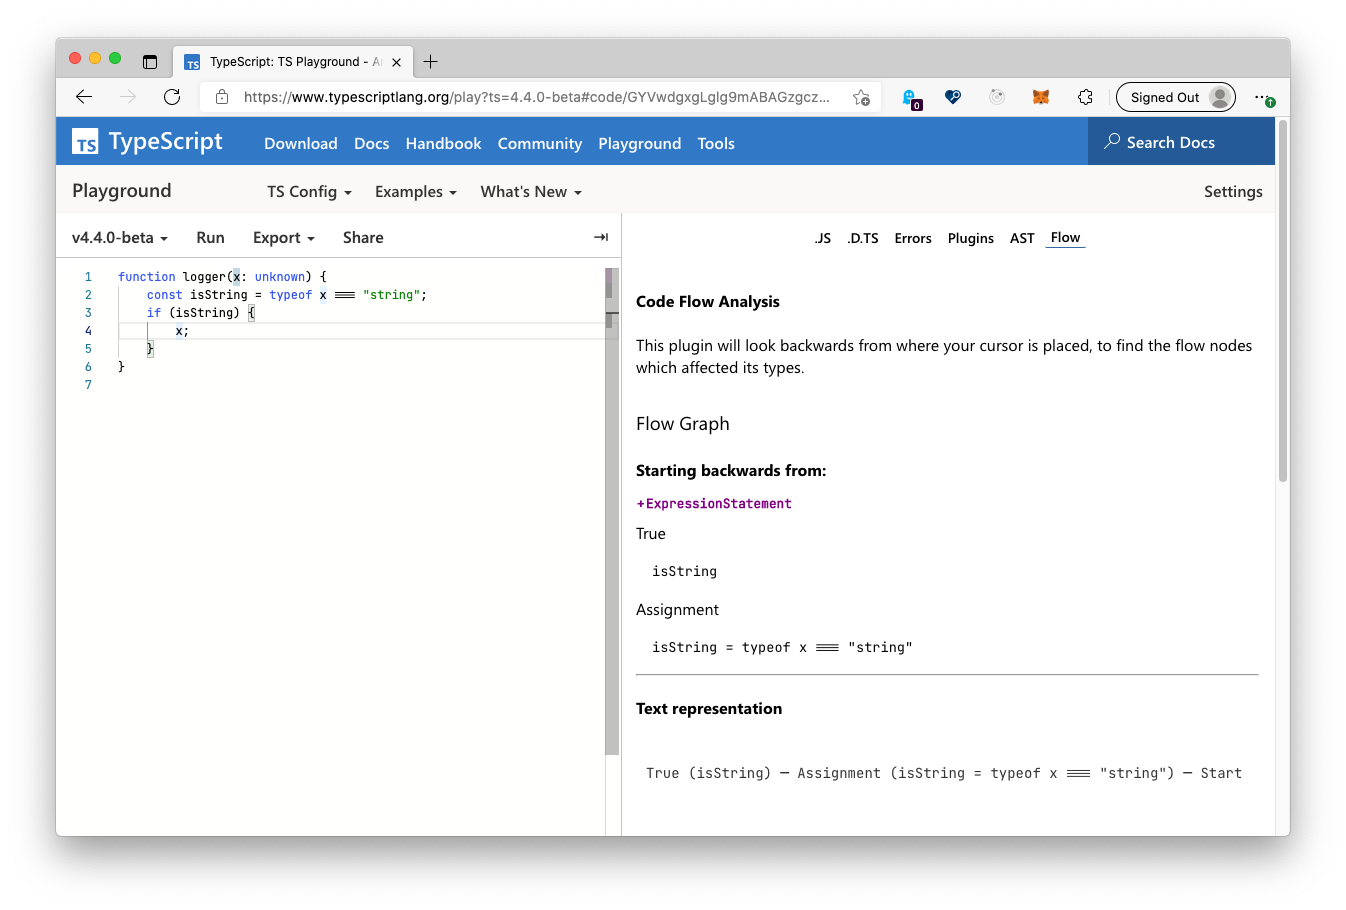Click the Run button
Viewport: 1346px width, 910px height.
(x=210, y=237)
